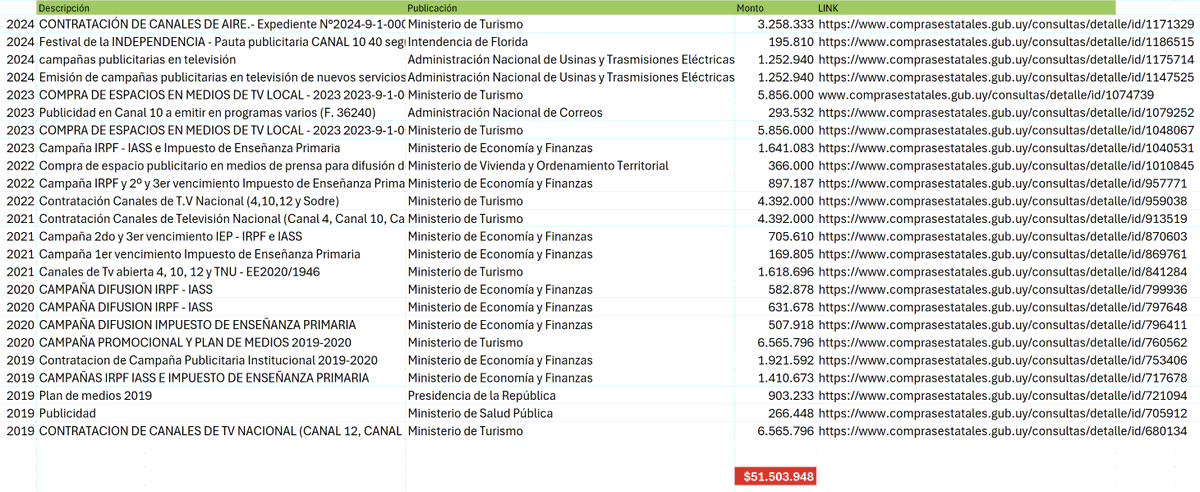Select Ministerio de Vivienda y Ordenamiento Territorial cell
This screenshot has width=1200, height=492.
(570, 166)
